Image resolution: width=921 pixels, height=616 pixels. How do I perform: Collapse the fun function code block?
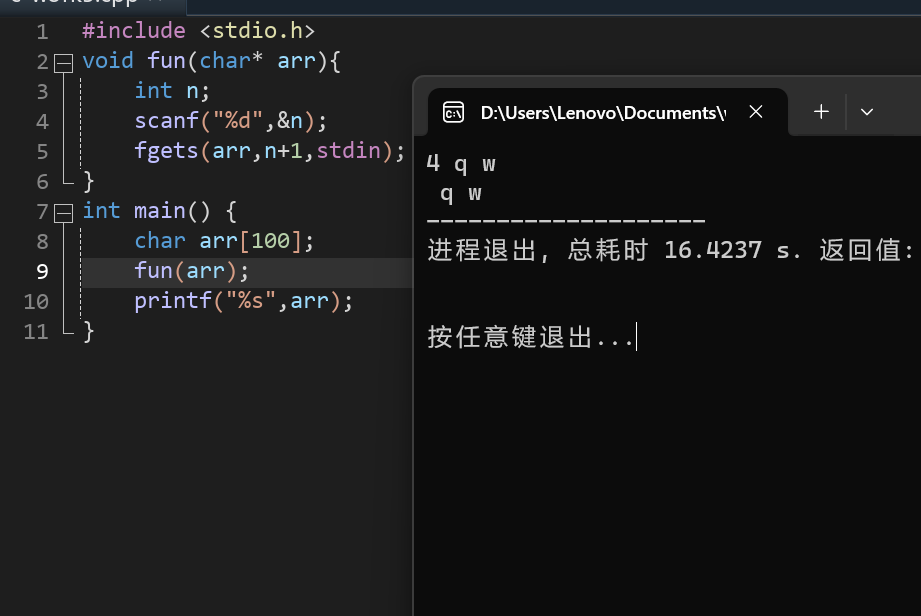62,60
